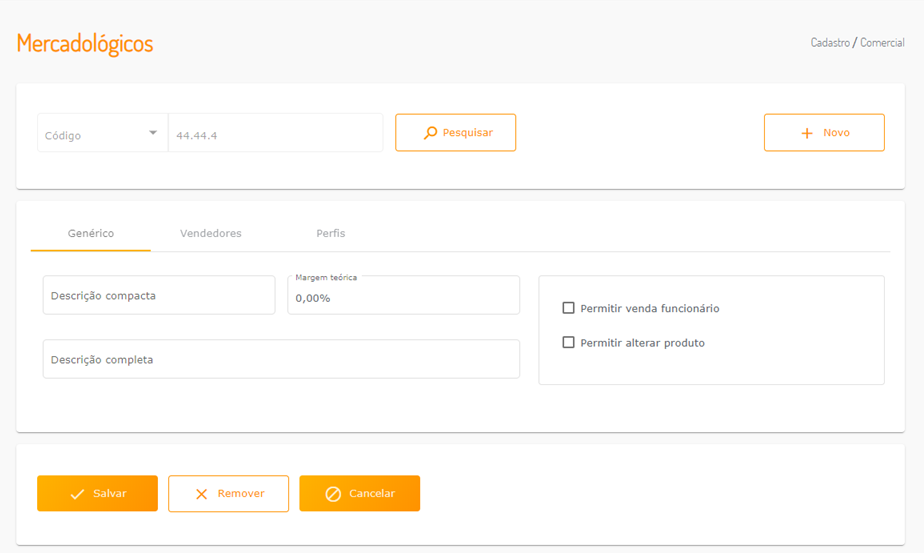Click the checkmark icon in Salvar

(x=77, y=494)
